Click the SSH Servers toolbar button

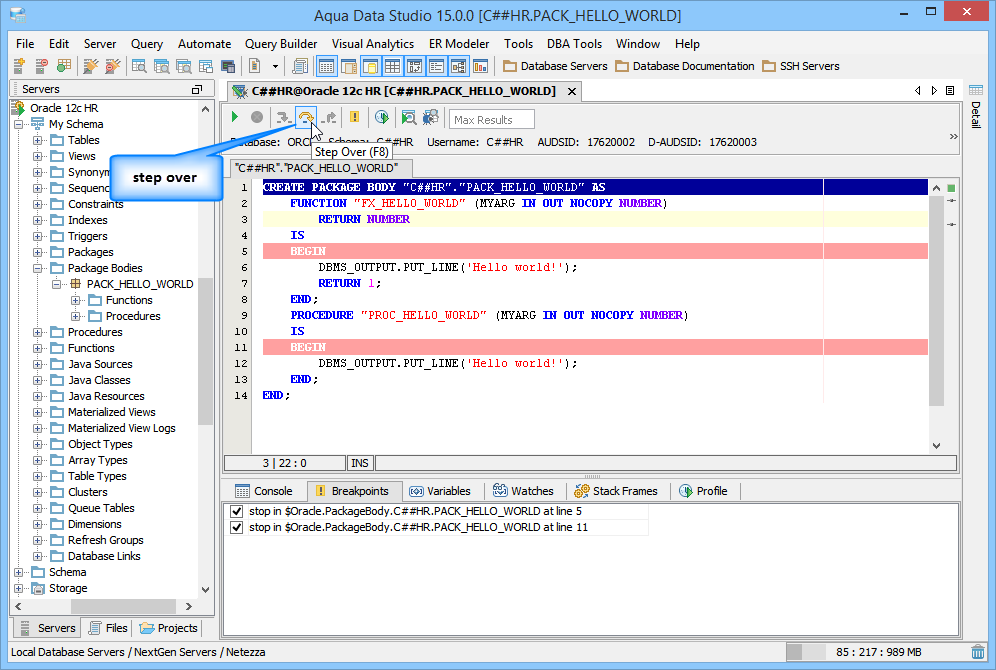(x=800, y=66)
